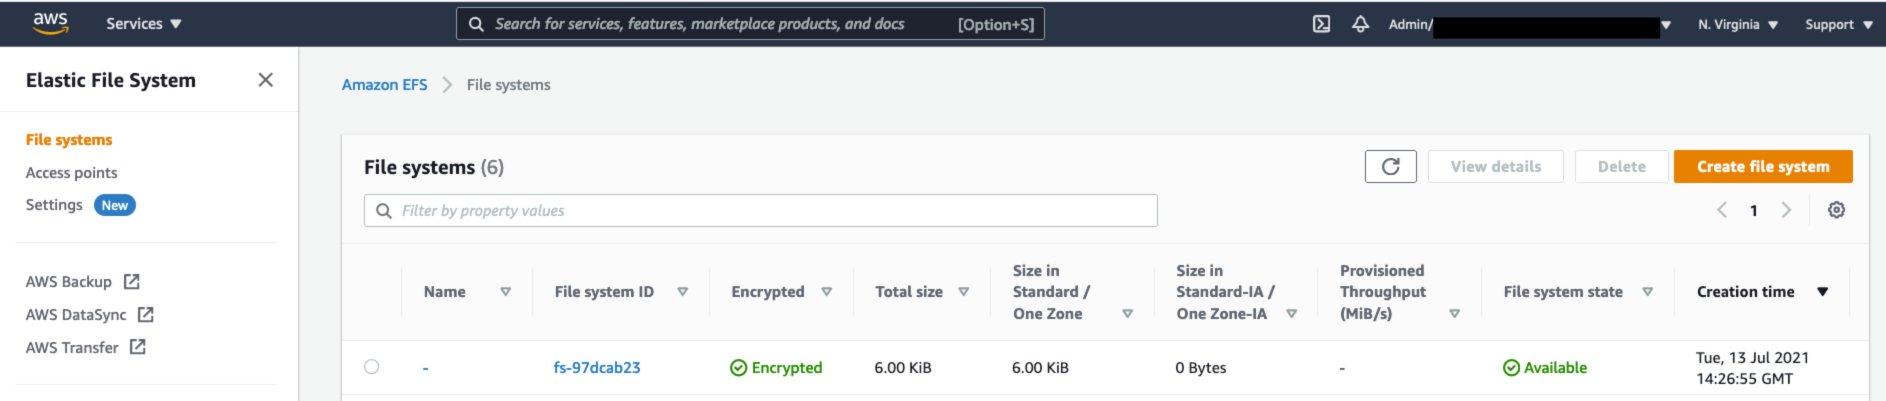Click the Amazon EFS breadcrumb link
The width and height of the screenshot is (1886, 401).
click(x=384, y=85)
